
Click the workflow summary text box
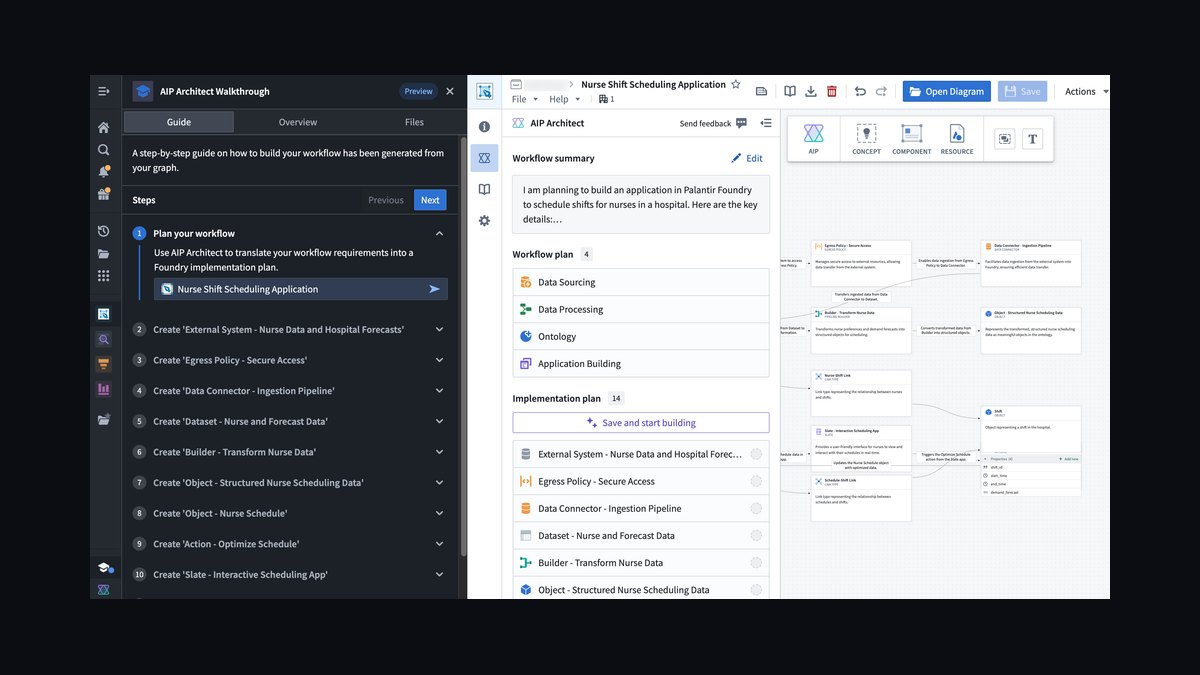641,204
